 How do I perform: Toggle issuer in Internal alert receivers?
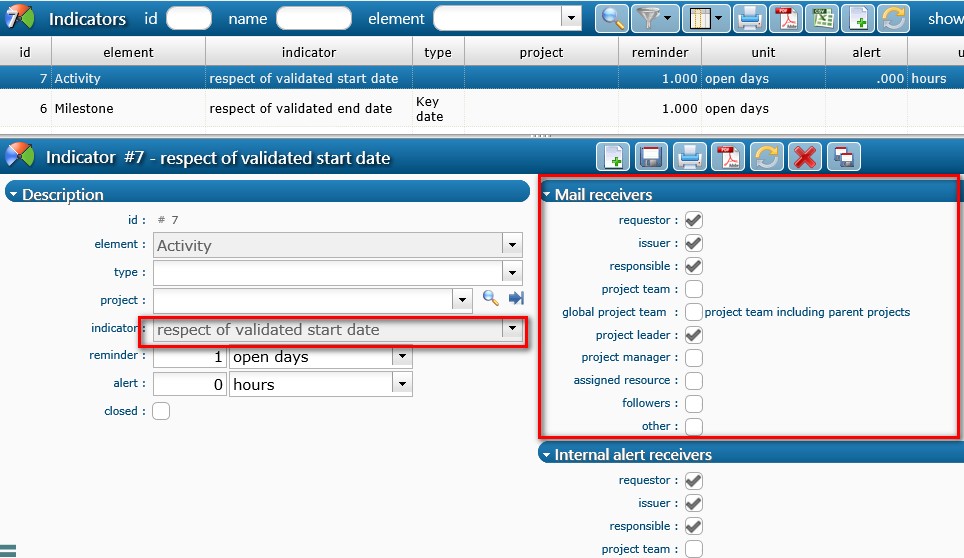(693, 503)
